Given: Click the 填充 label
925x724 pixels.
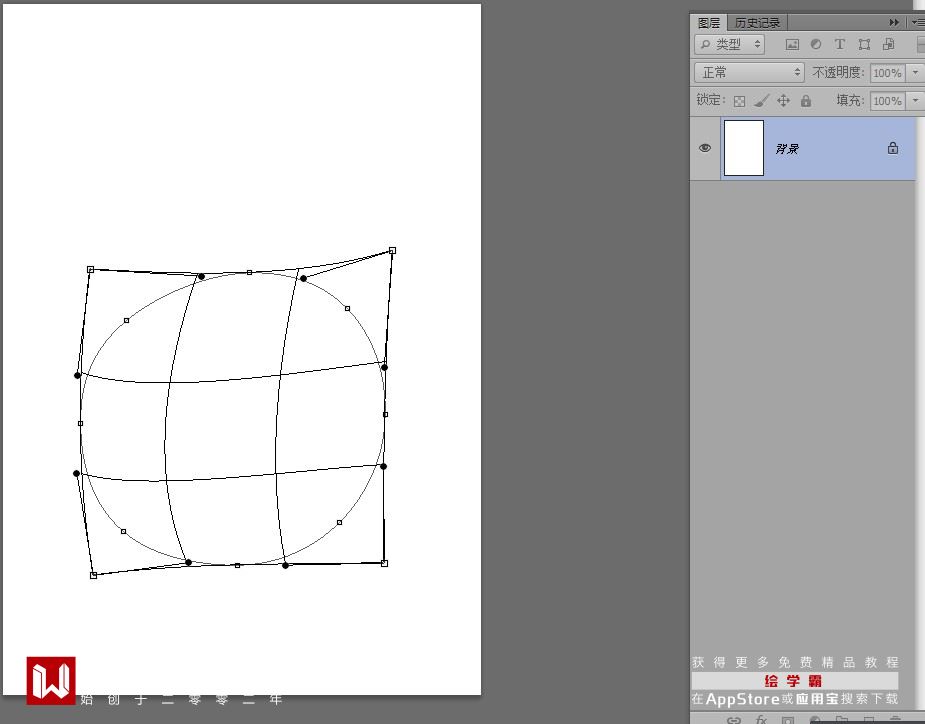Looking at the screenshot, I should 850,100.
